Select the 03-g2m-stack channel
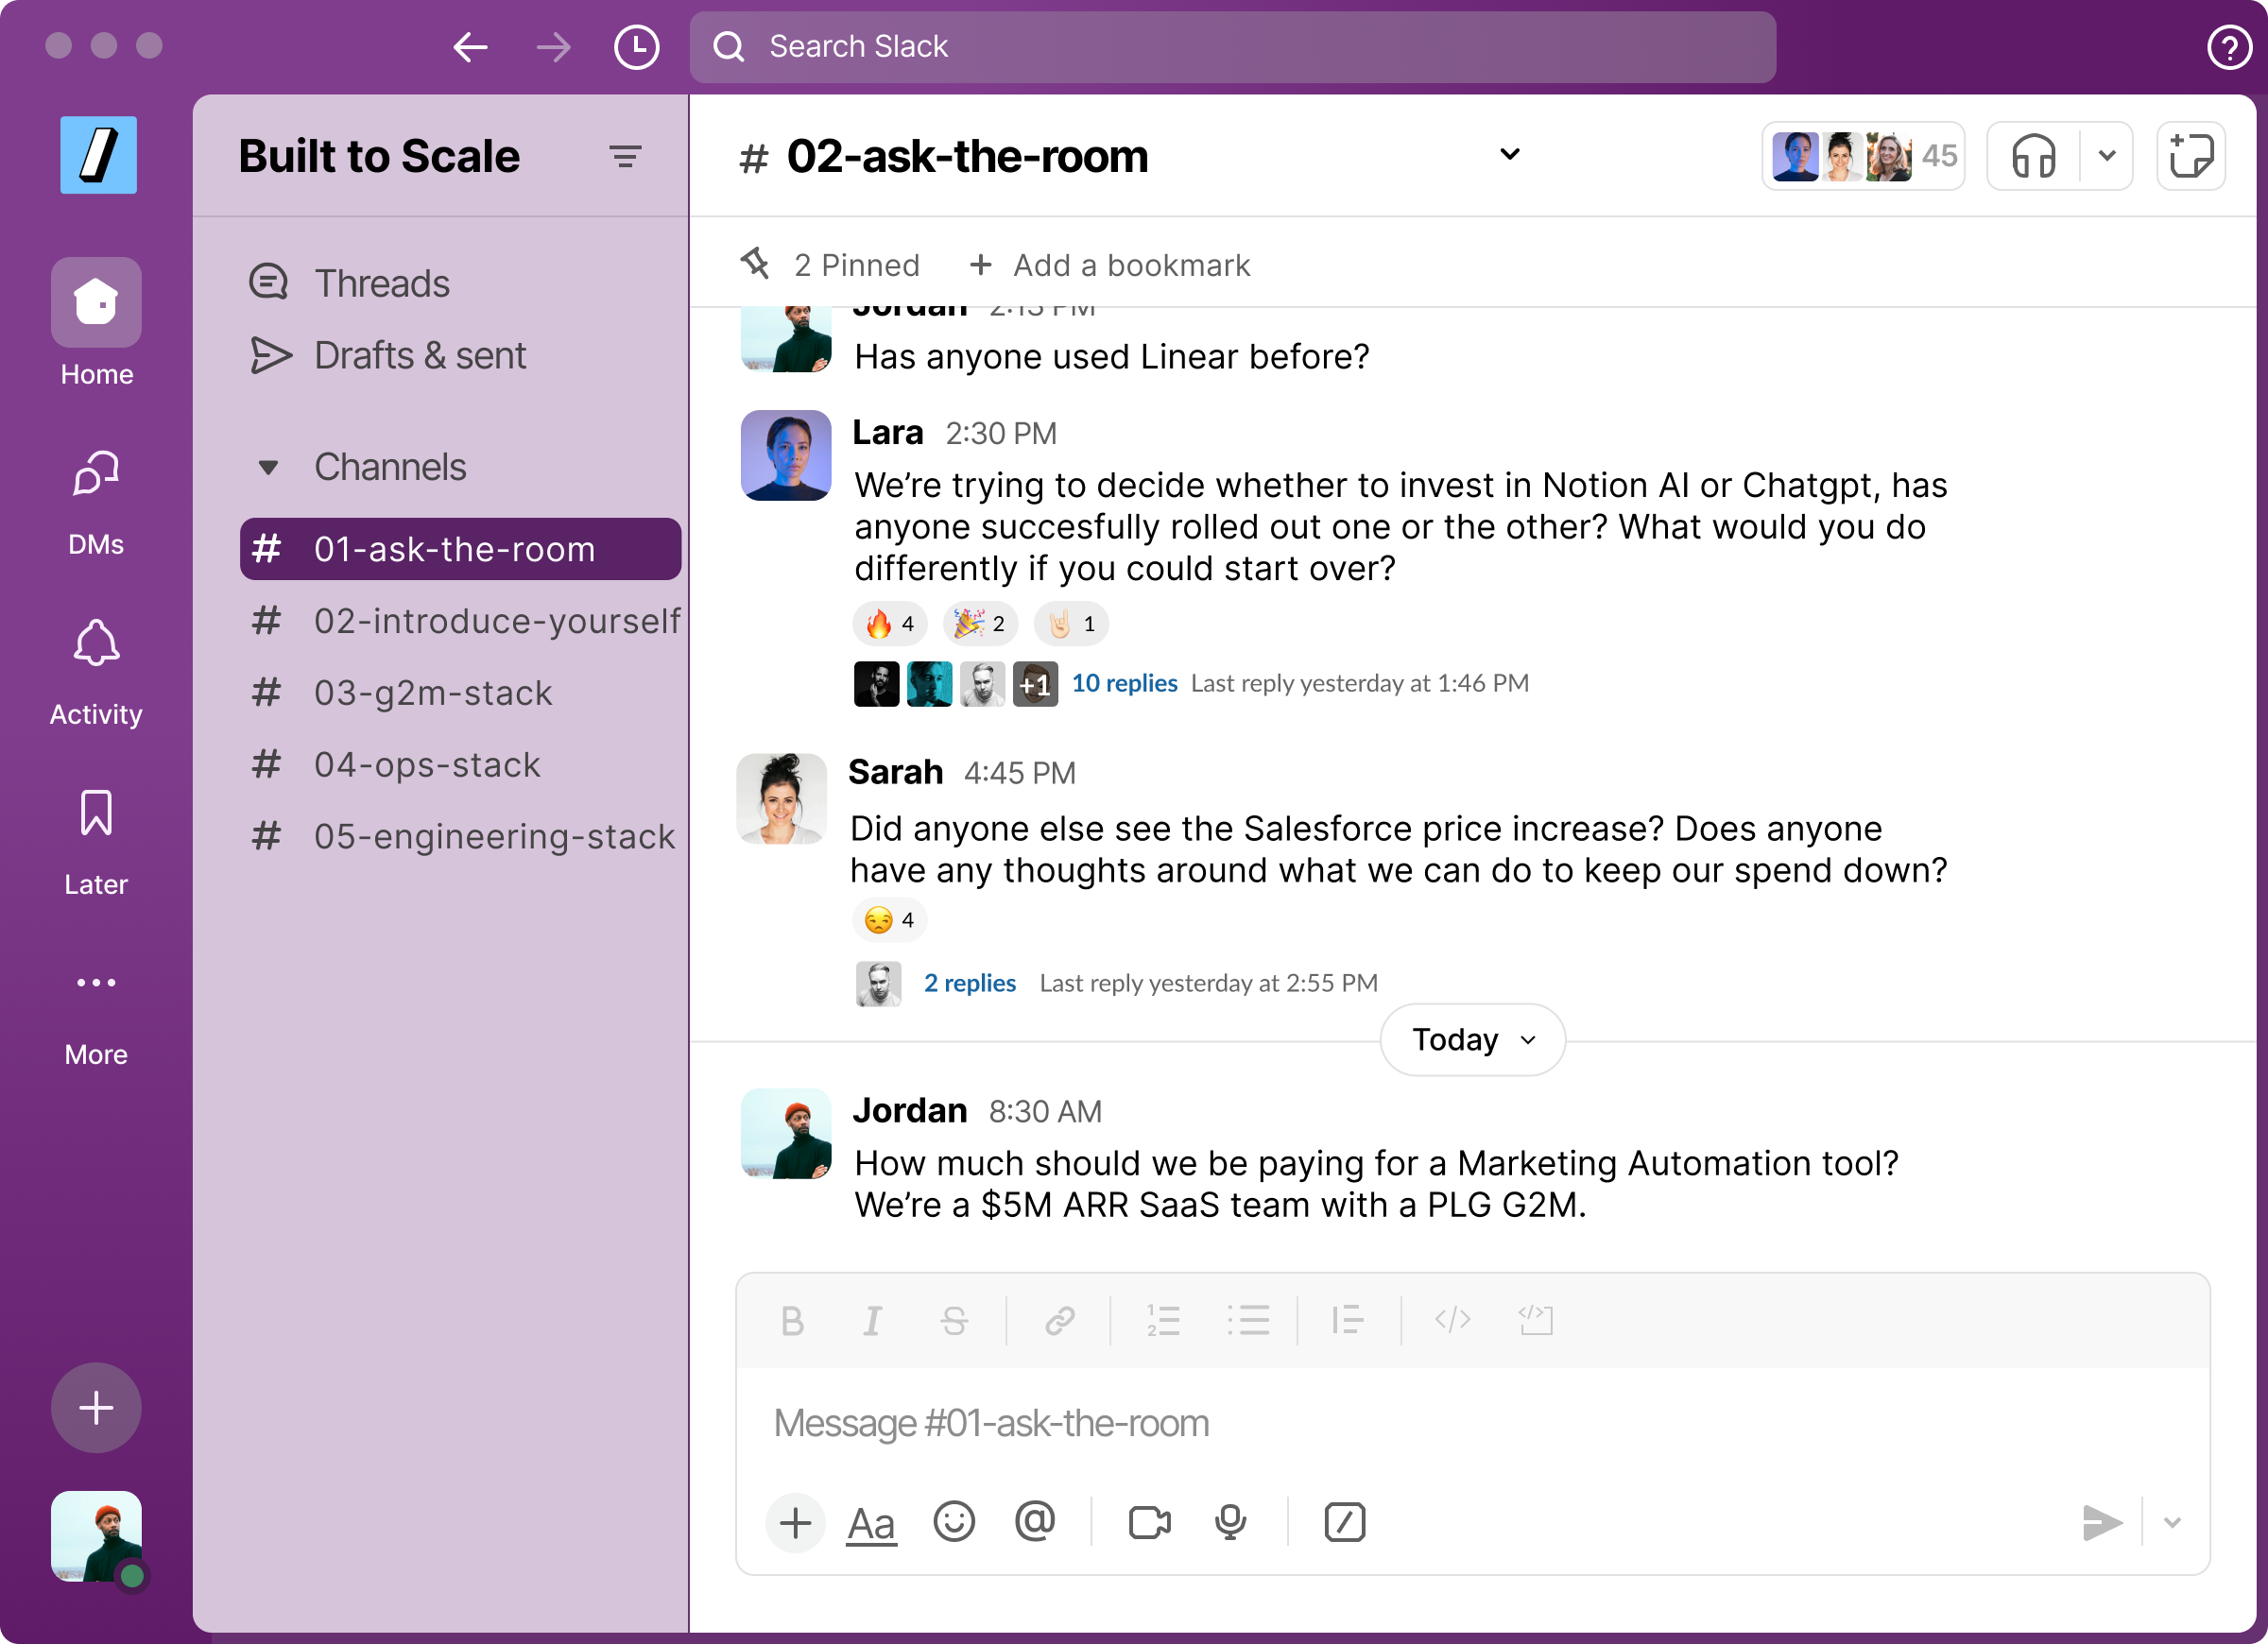 pyautogui.click(x=432, y=693)
